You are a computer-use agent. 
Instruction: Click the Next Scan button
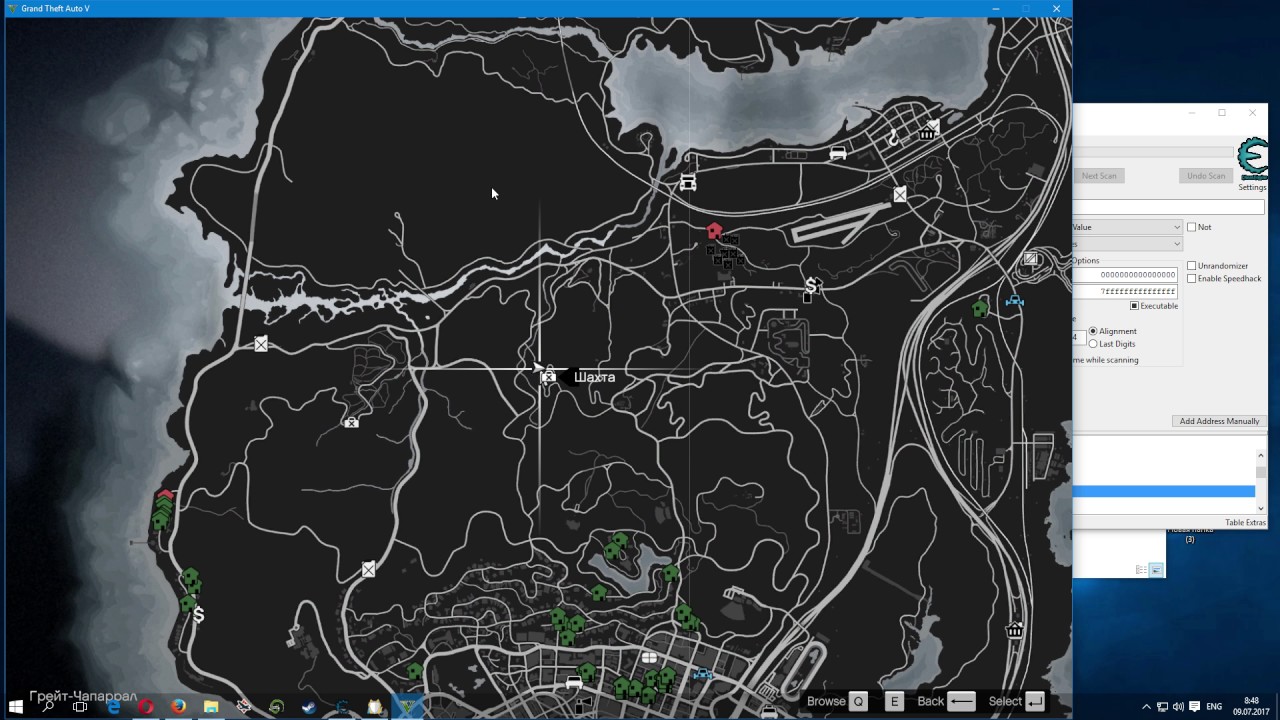pos(1099,176)
